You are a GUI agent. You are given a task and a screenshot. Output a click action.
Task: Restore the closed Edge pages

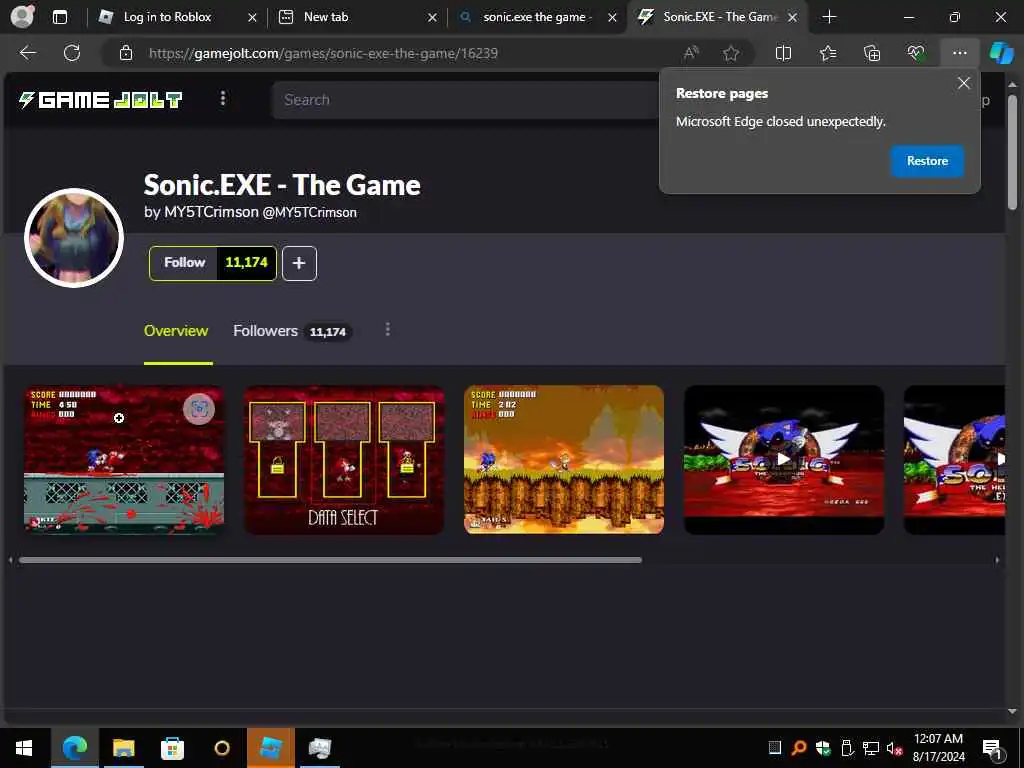tap(927, 161)
